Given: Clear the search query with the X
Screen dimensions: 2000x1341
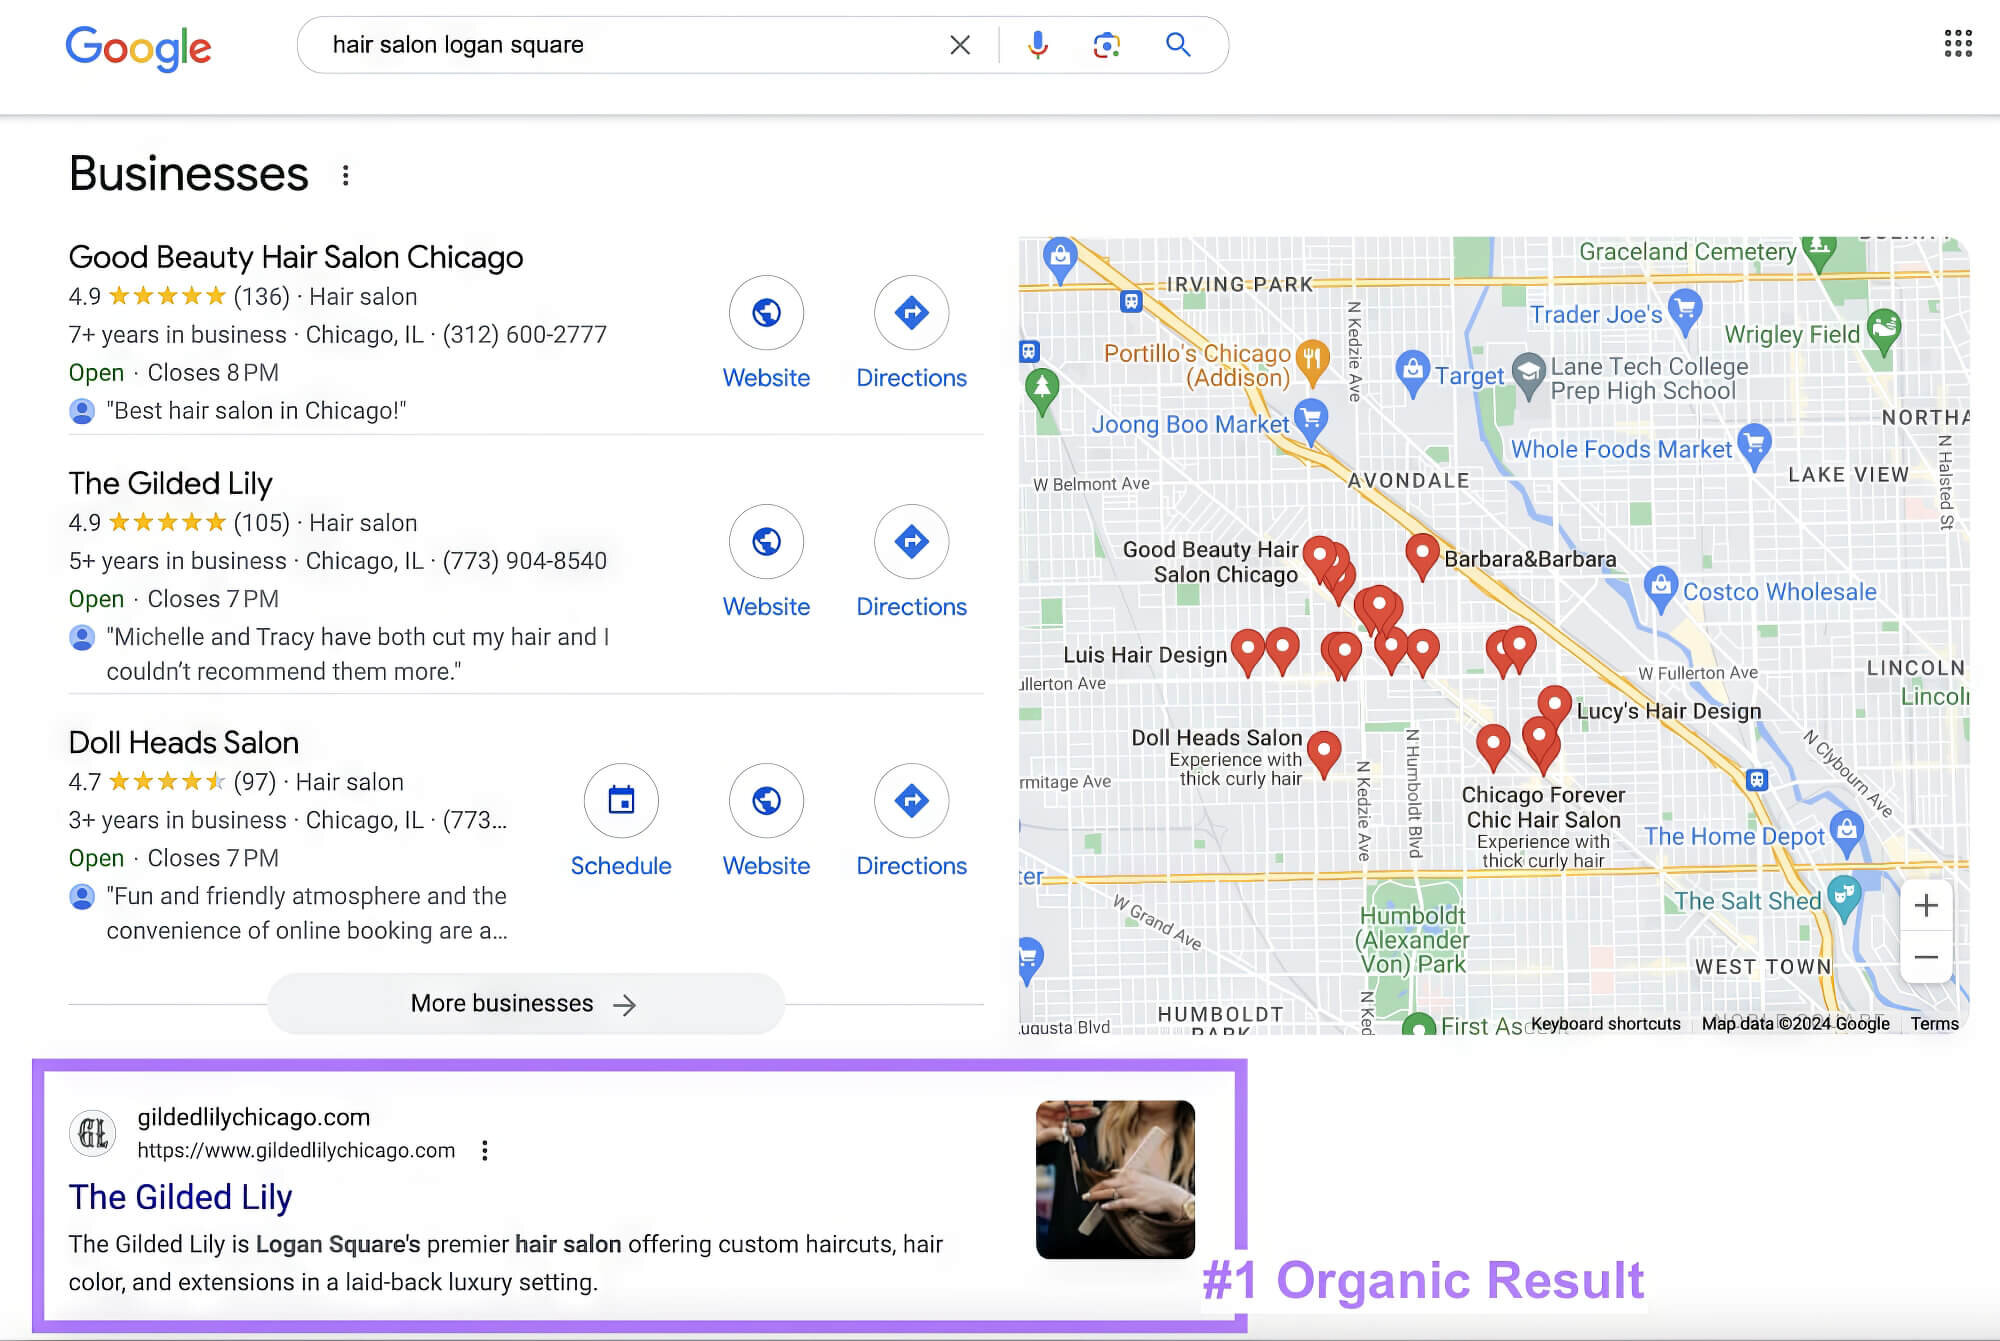Looking at the screenshot, I should [959, 45].
